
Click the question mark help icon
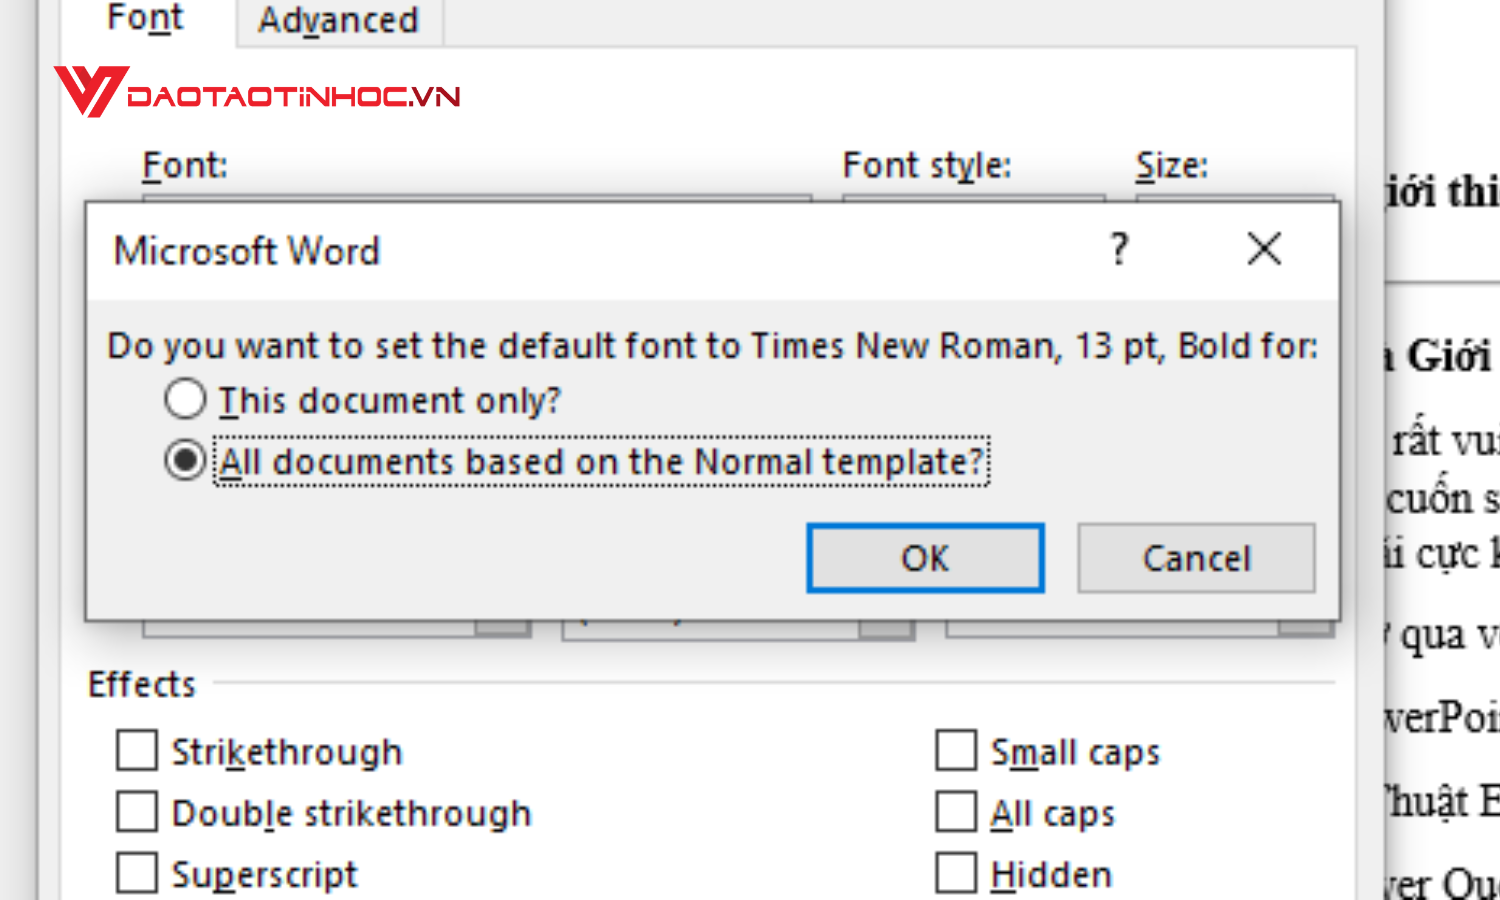(1119, 249)
